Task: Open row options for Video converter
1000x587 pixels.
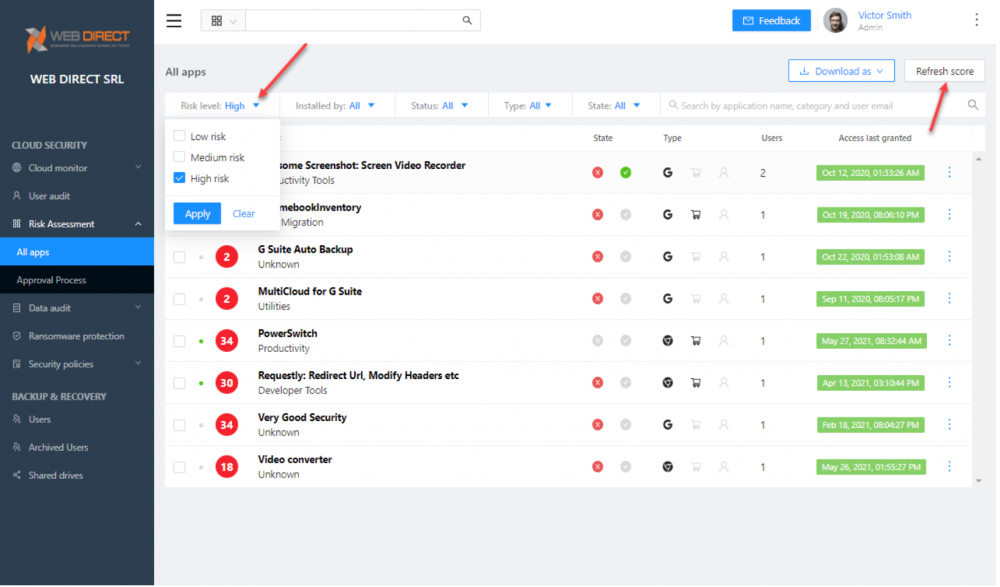Action: tap(952, 467)
